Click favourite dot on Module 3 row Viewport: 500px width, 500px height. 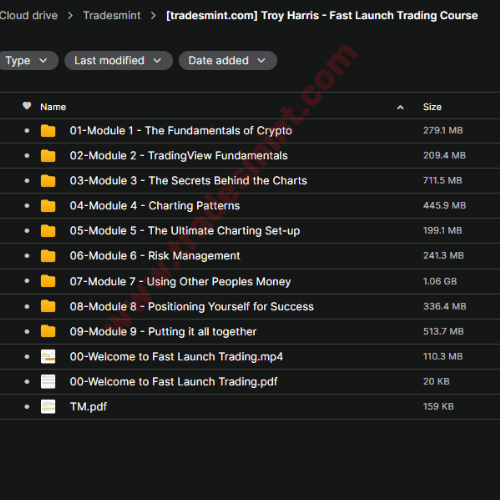click(x=27, y=181)
